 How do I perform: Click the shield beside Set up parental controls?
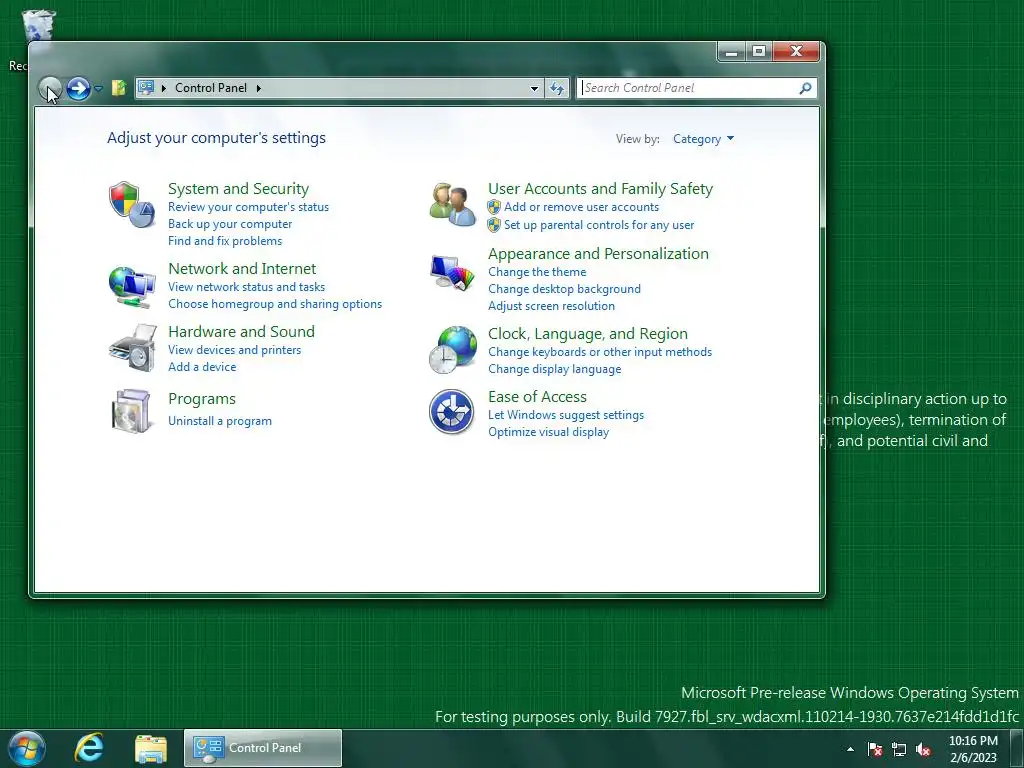[x=494, y=225]
